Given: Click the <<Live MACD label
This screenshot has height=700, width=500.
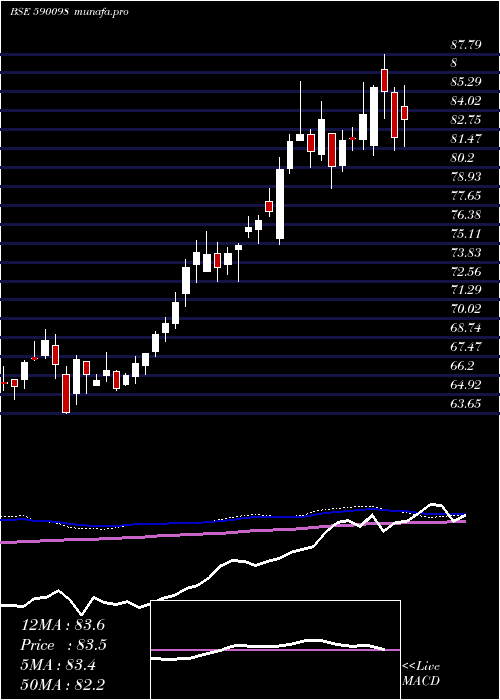Looking at the screenshot, I should tap(421, 674).
